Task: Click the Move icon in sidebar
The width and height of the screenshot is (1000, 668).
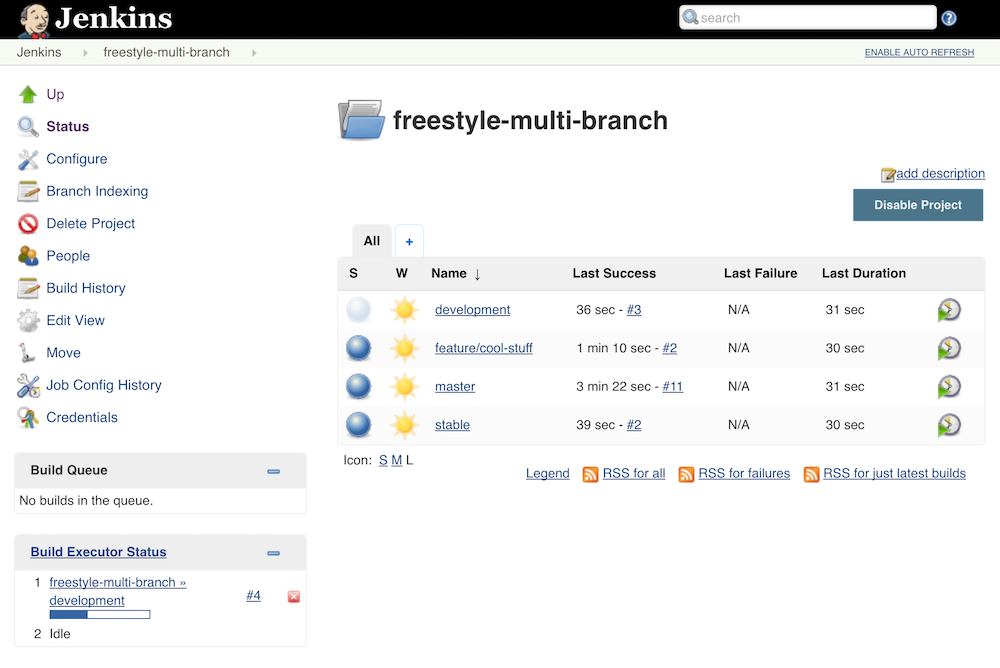Action: (28, 353)
